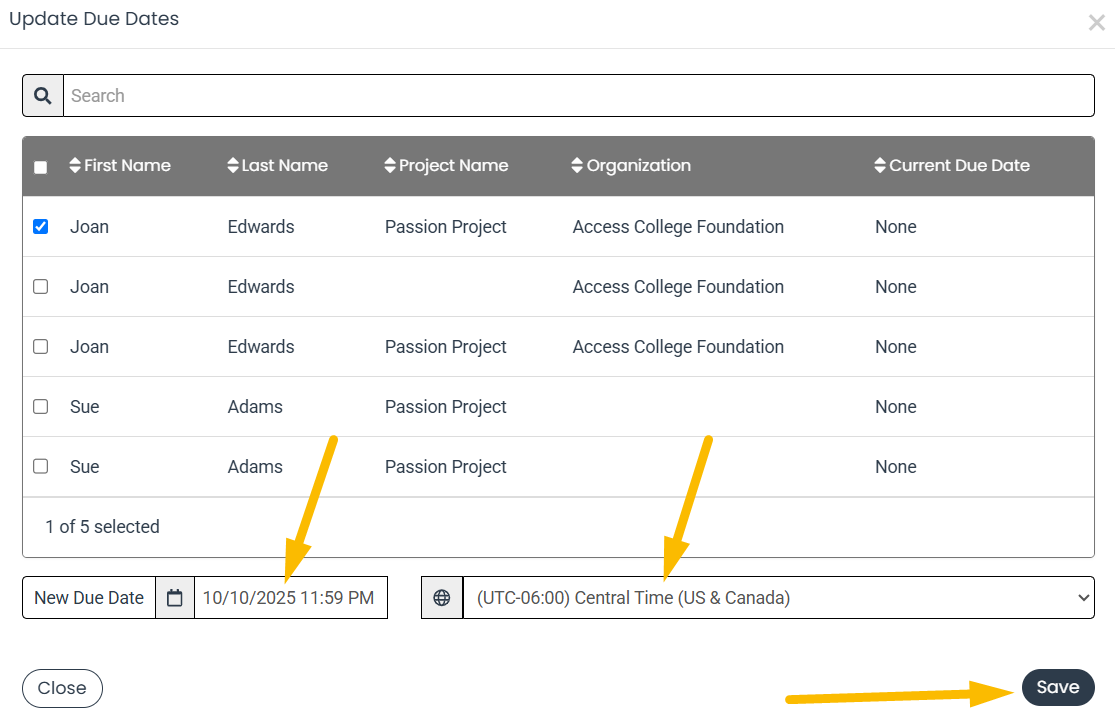Click the new due date text field
This screenshot has height=726, width=1115.
click(290, 598)
